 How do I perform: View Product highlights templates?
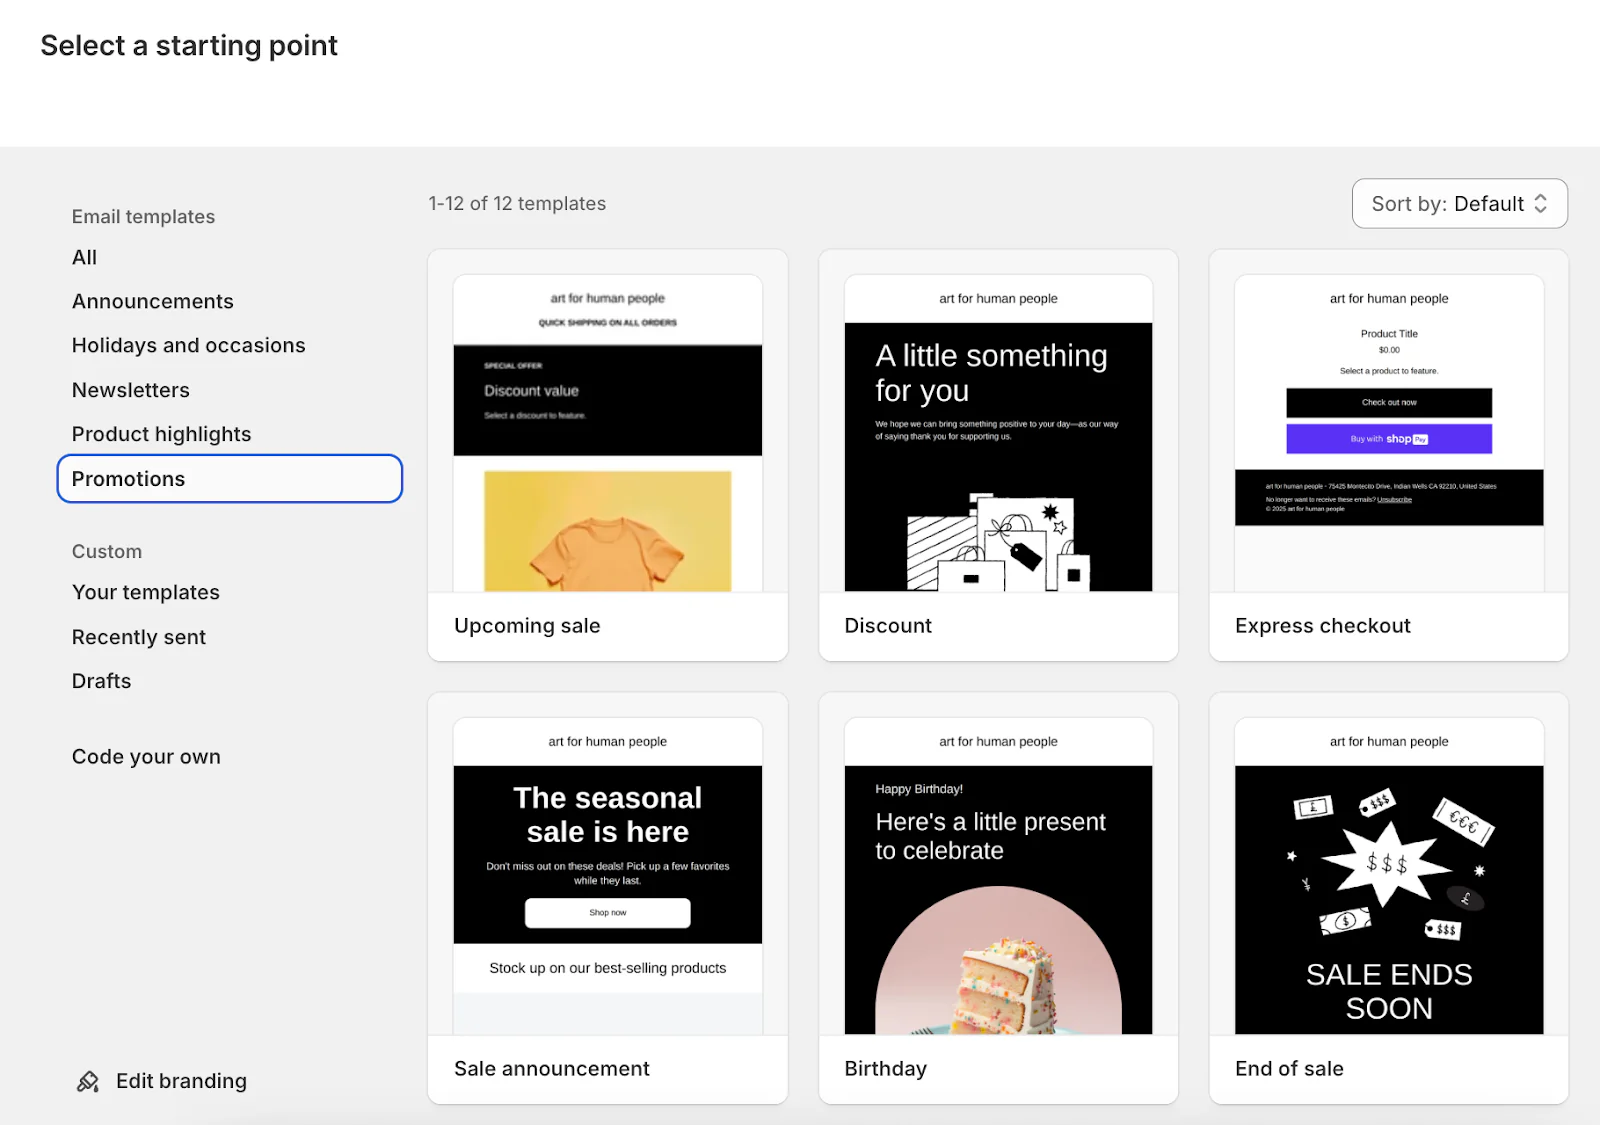[x=161, y=434]
